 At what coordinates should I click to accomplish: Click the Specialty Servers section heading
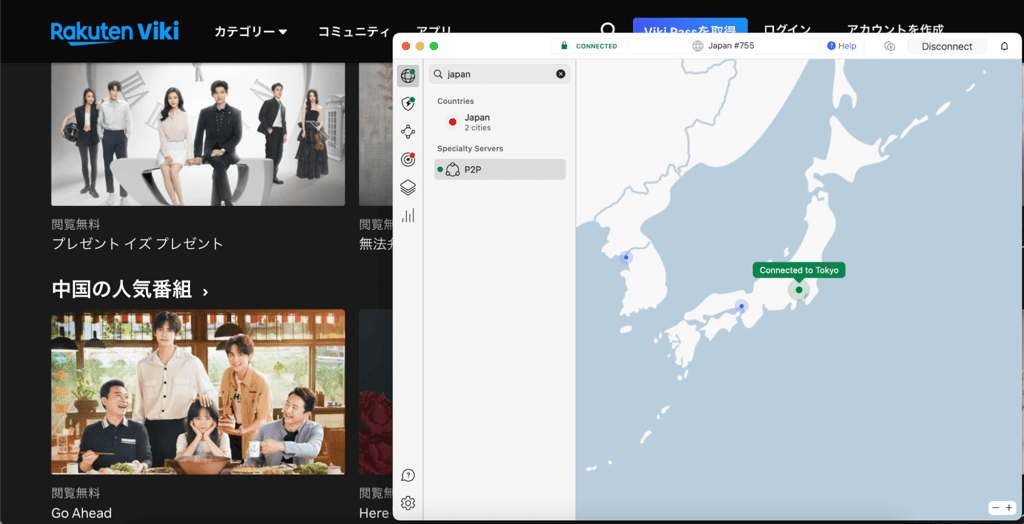click(470, 149)
